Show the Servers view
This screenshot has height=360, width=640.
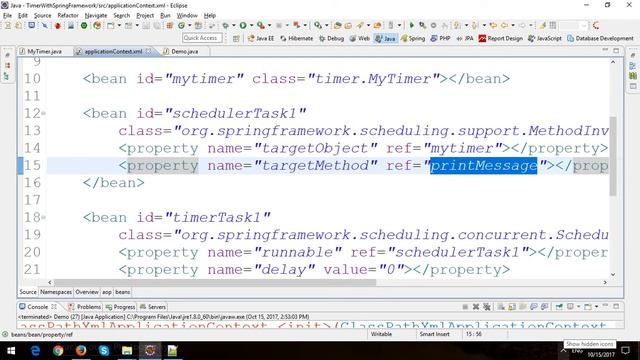[x=153, y=307]
